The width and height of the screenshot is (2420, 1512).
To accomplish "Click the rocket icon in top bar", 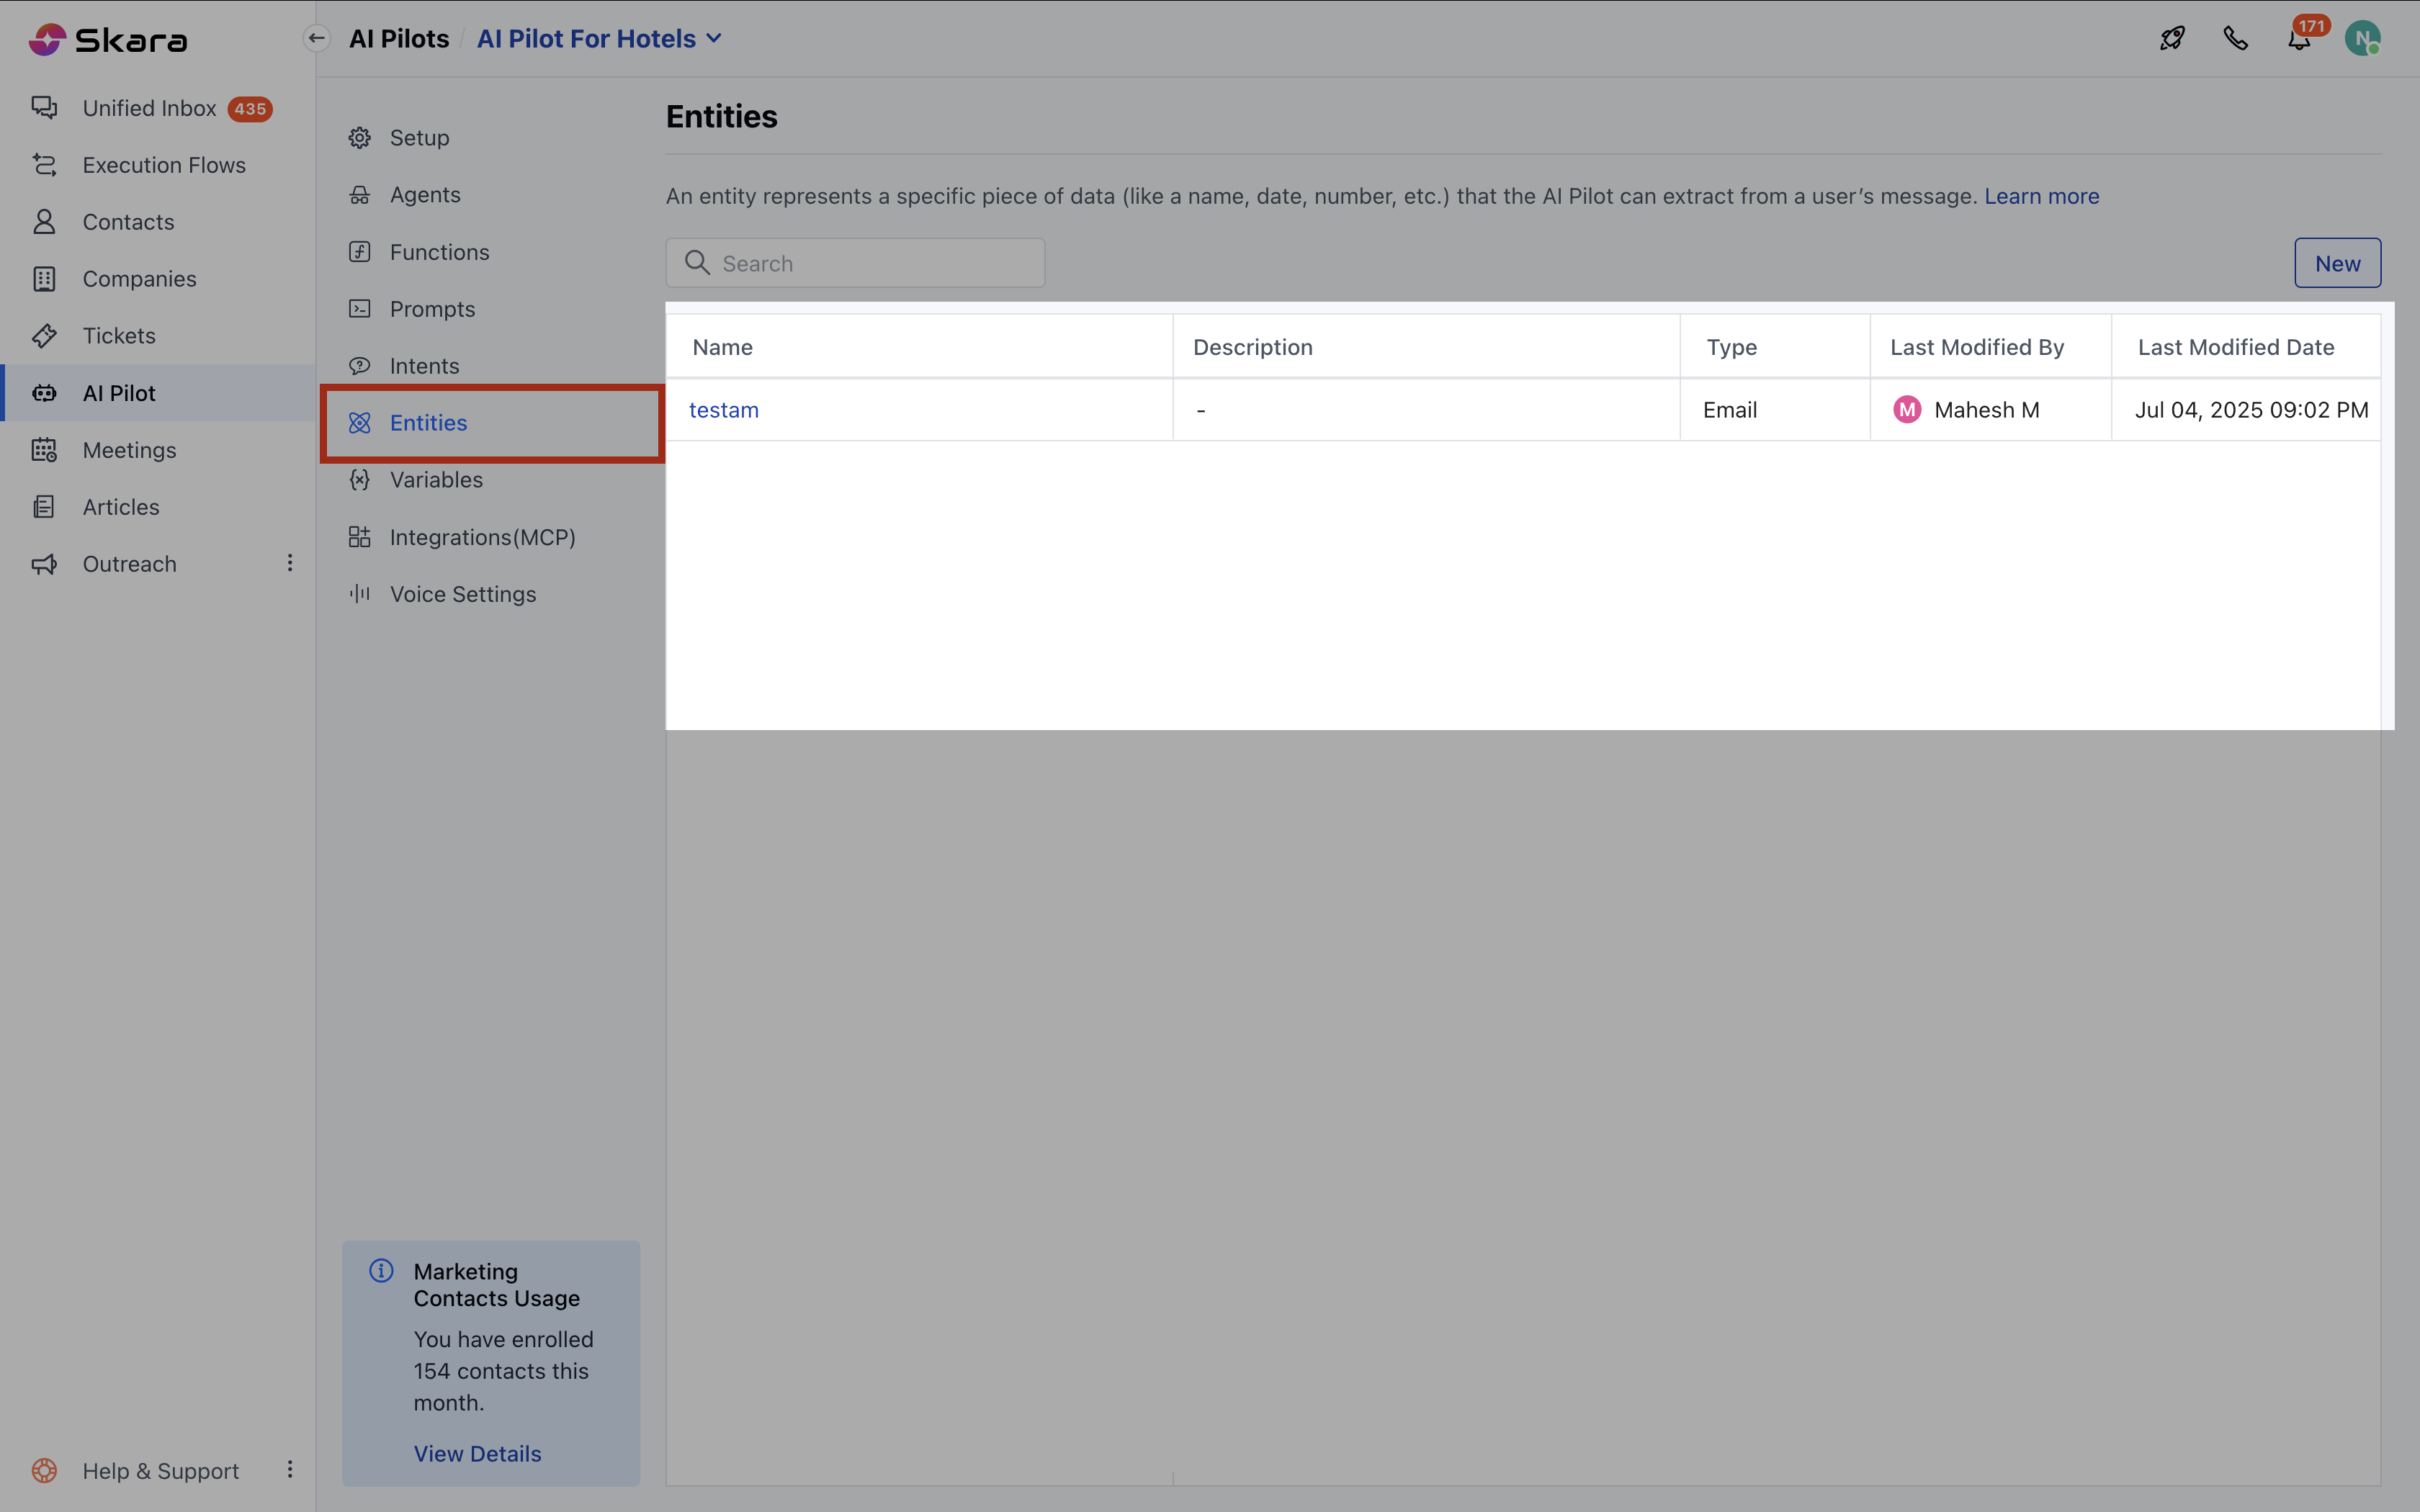I will [x=2172, y=39].
